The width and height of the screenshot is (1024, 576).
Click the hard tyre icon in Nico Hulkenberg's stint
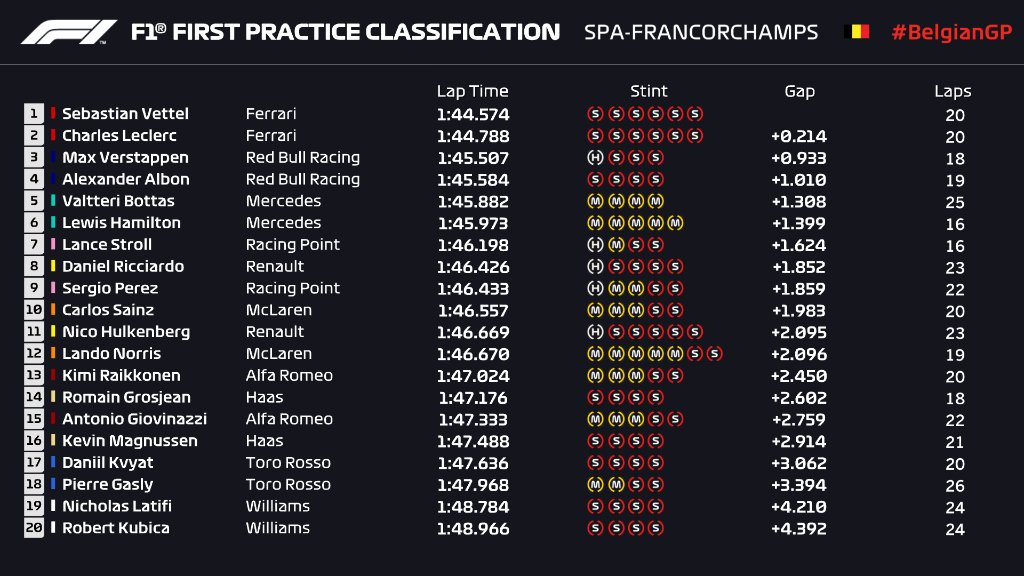pos(595,332)
